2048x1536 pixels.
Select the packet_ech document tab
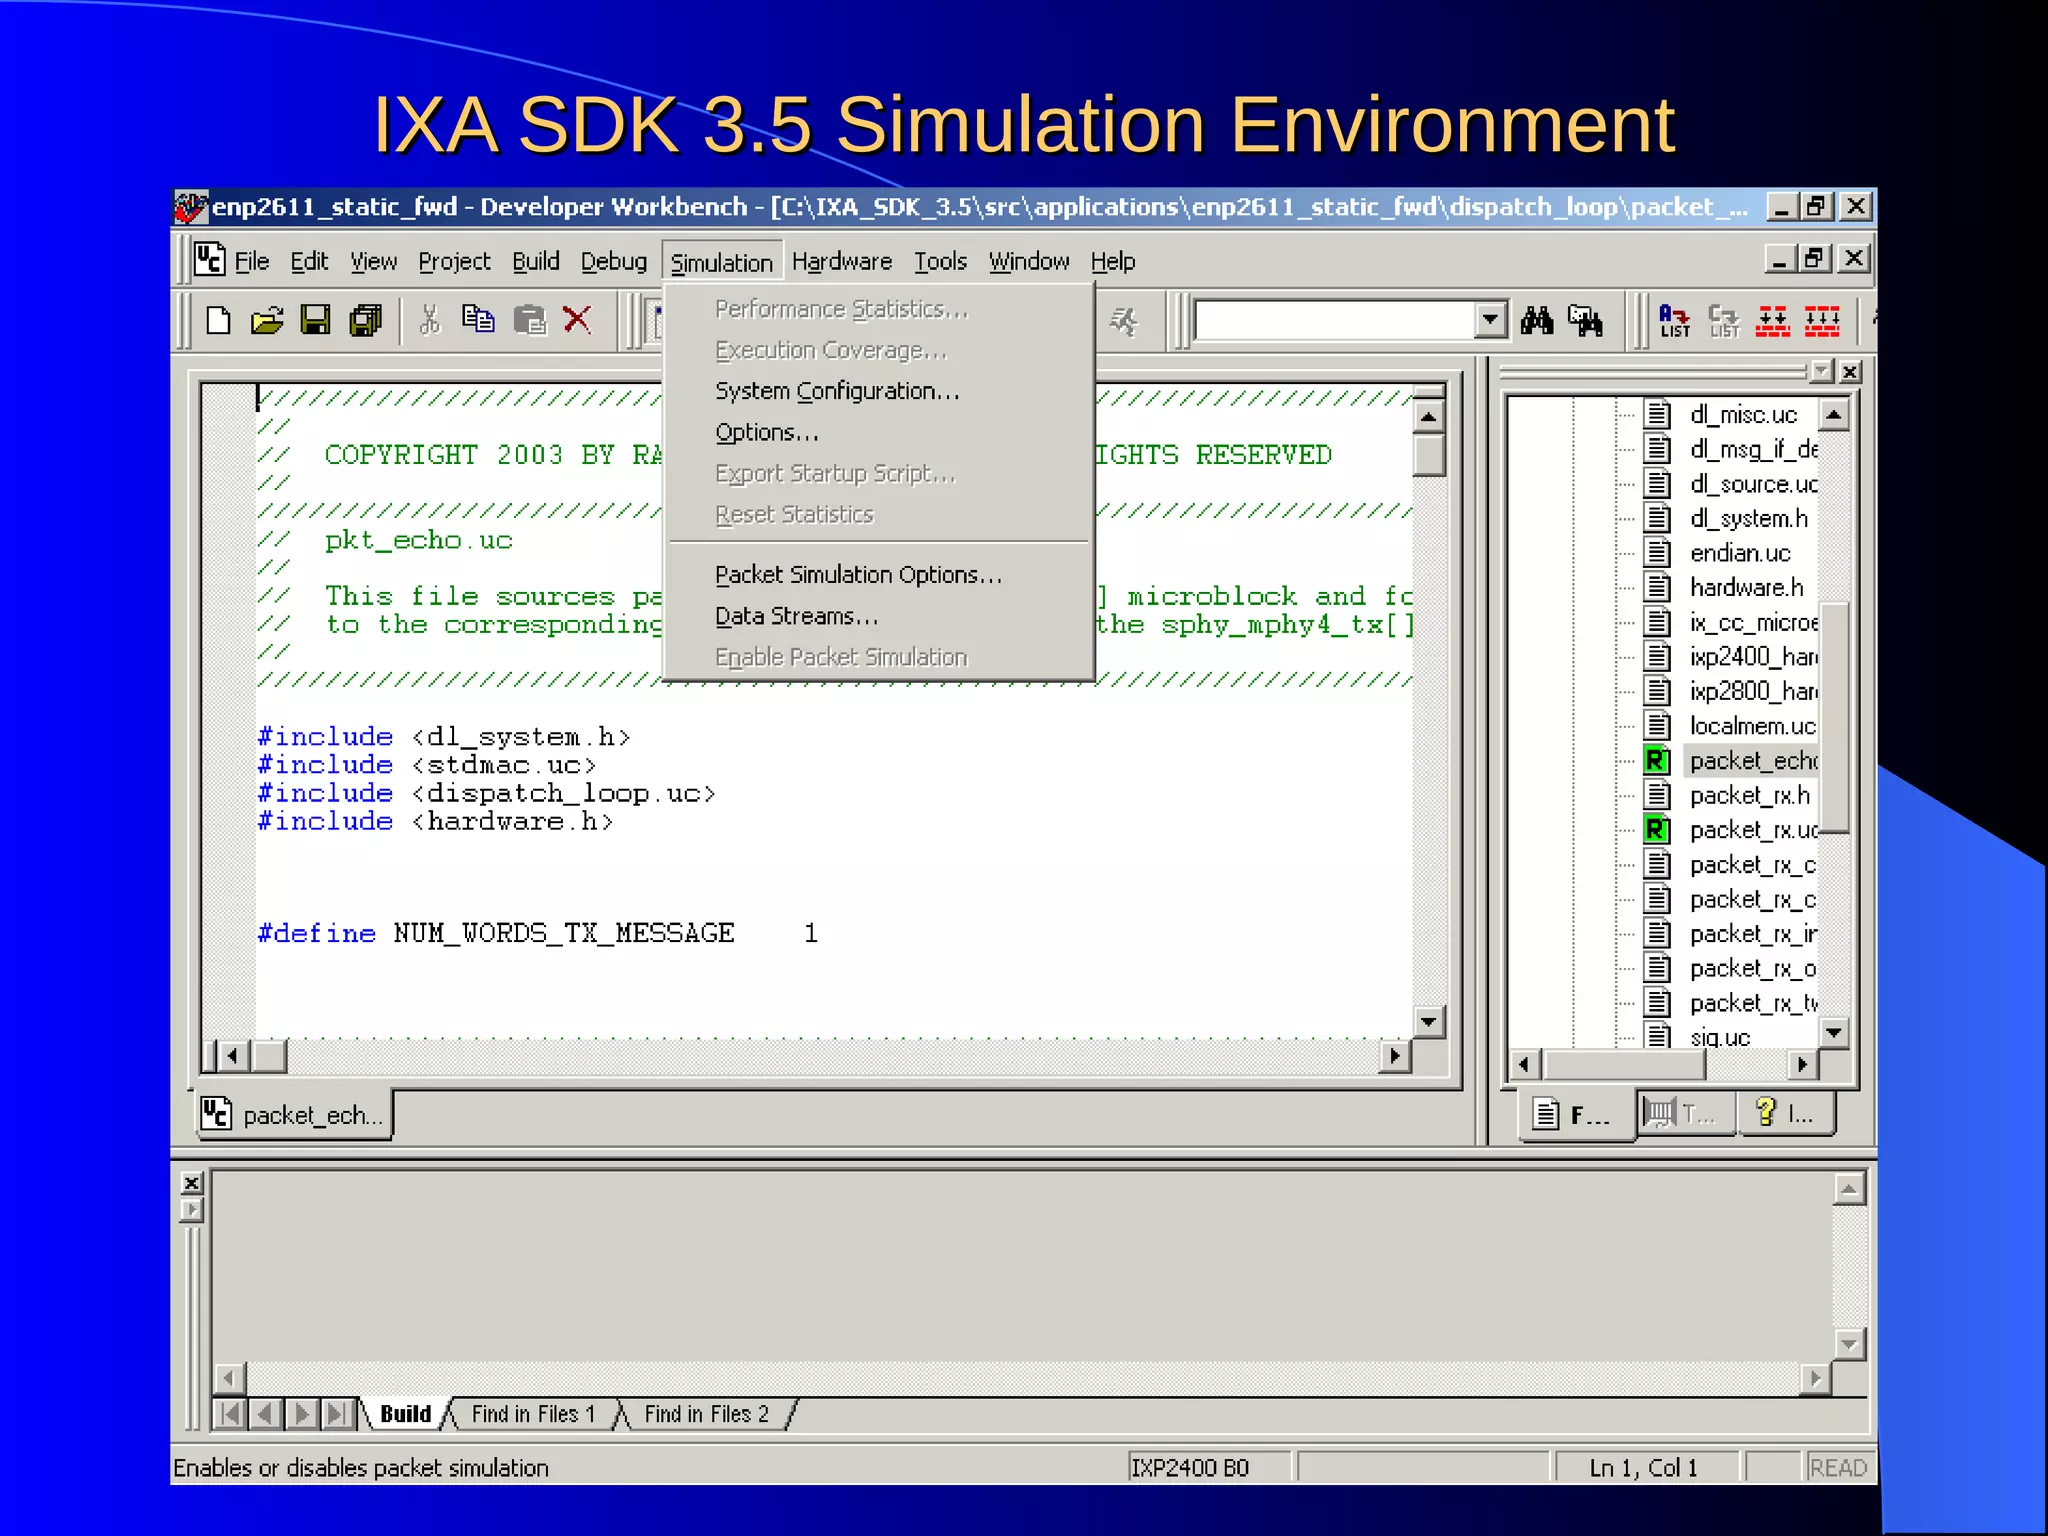pos(293,1115)
